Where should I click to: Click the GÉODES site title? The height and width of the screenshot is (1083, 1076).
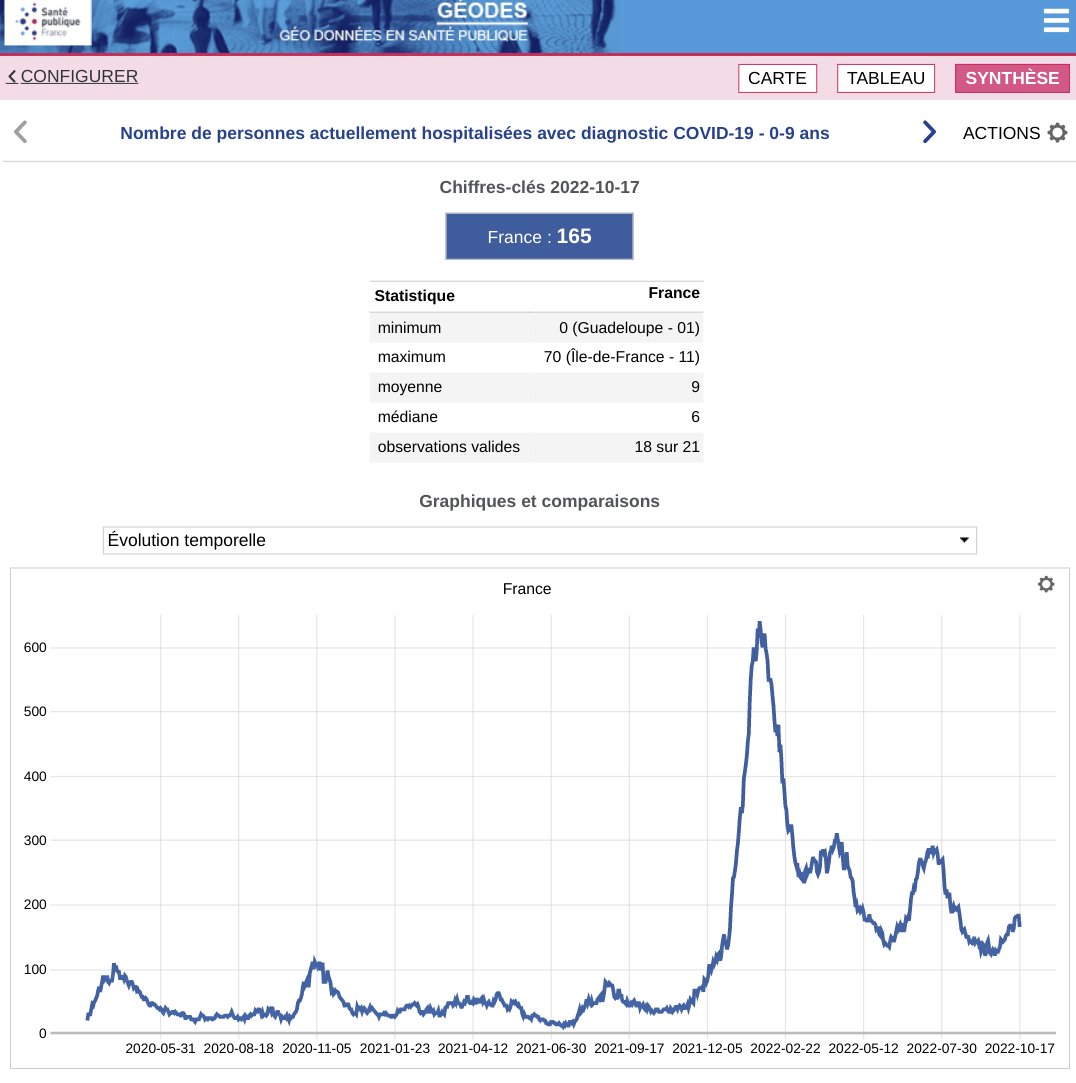pos(482,10)
